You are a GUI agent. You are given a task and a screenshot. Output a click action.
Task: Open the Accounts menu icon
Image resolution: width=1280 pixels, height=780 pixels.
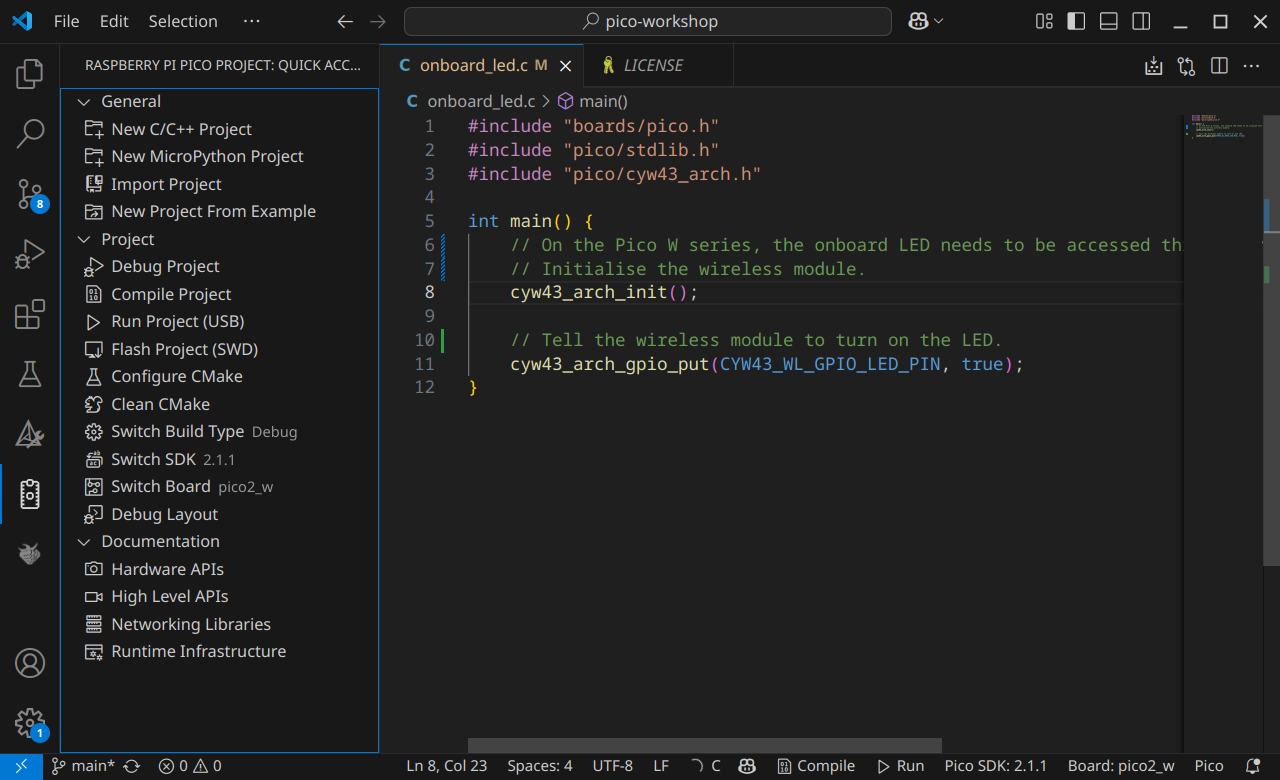30,663
